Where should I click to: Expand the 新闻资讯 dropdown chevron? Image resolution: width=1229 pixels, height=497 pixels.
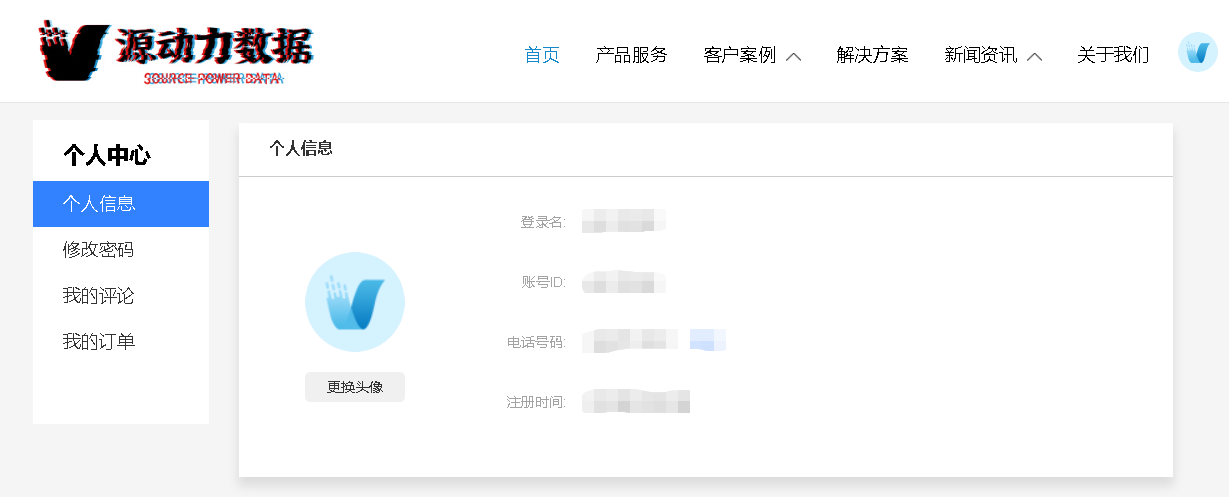coord(1035,57)
